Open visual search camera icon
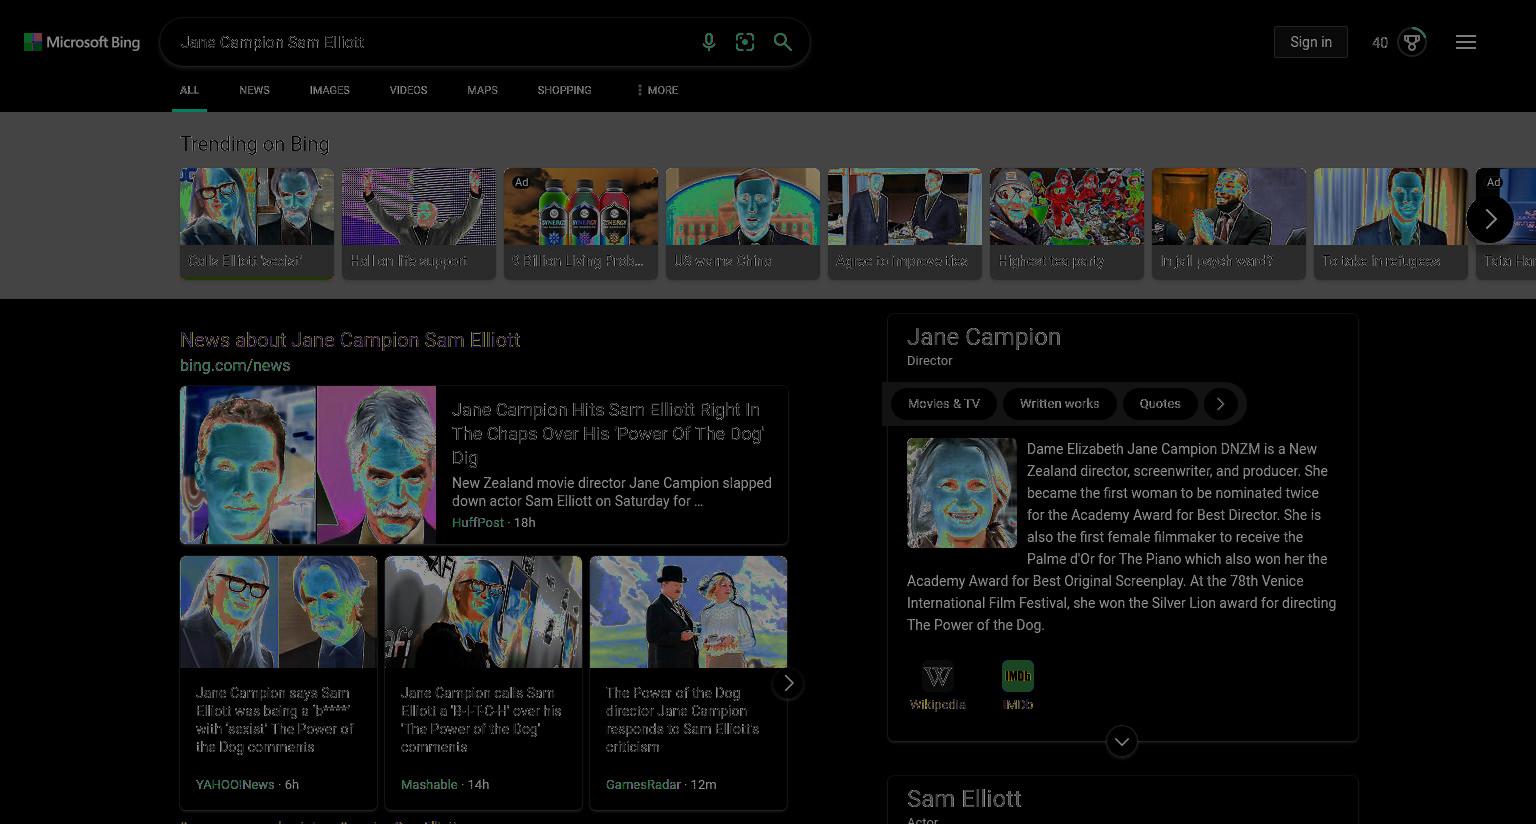This screenshot has width=1536, height=824. (745, 42)
